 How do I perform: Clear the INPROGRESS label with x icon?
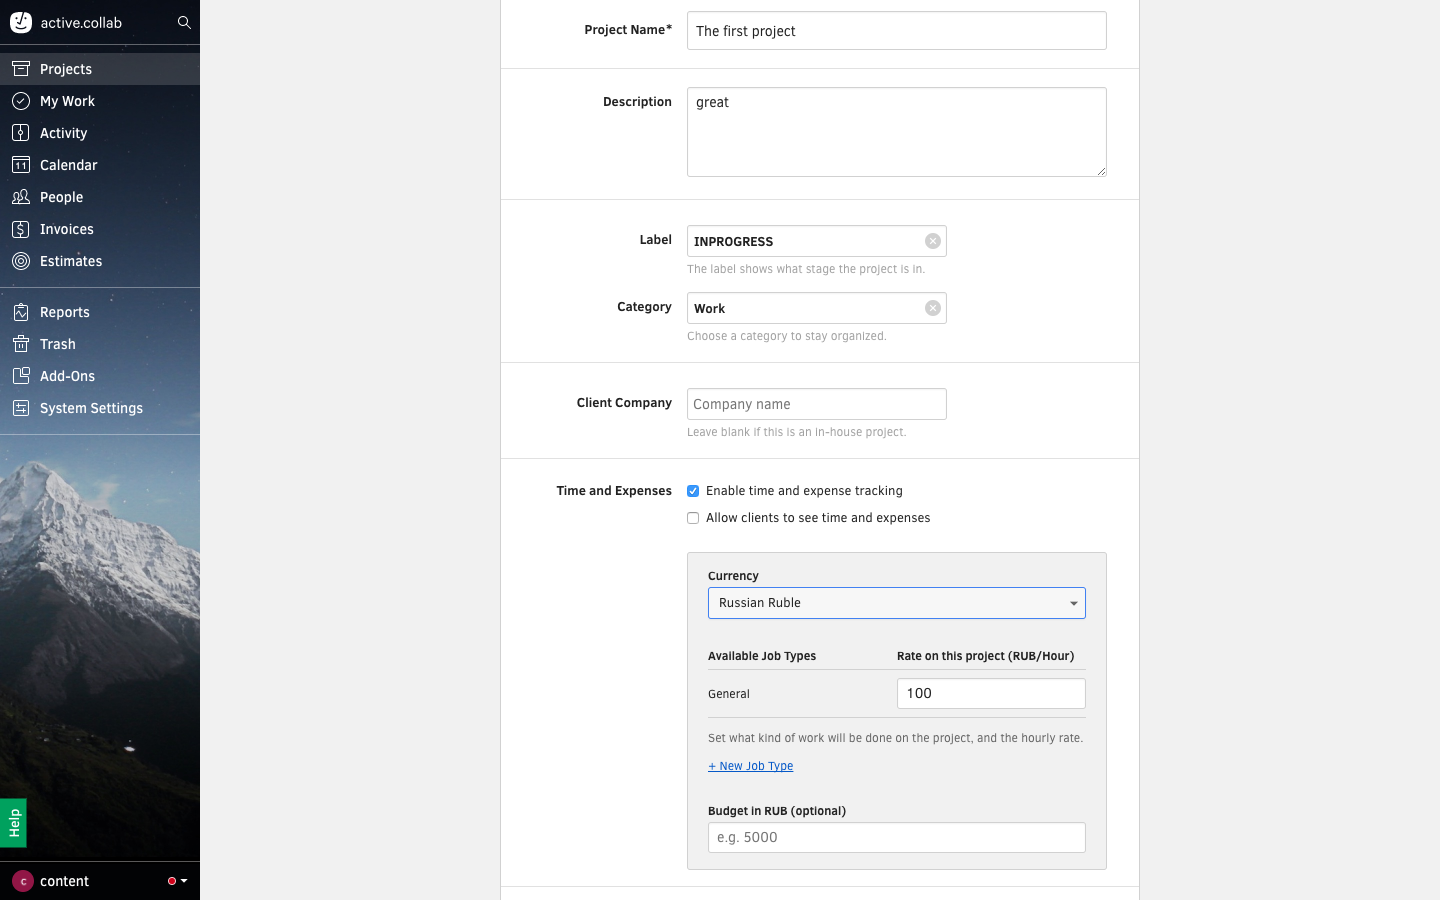(x=932, y=241)
